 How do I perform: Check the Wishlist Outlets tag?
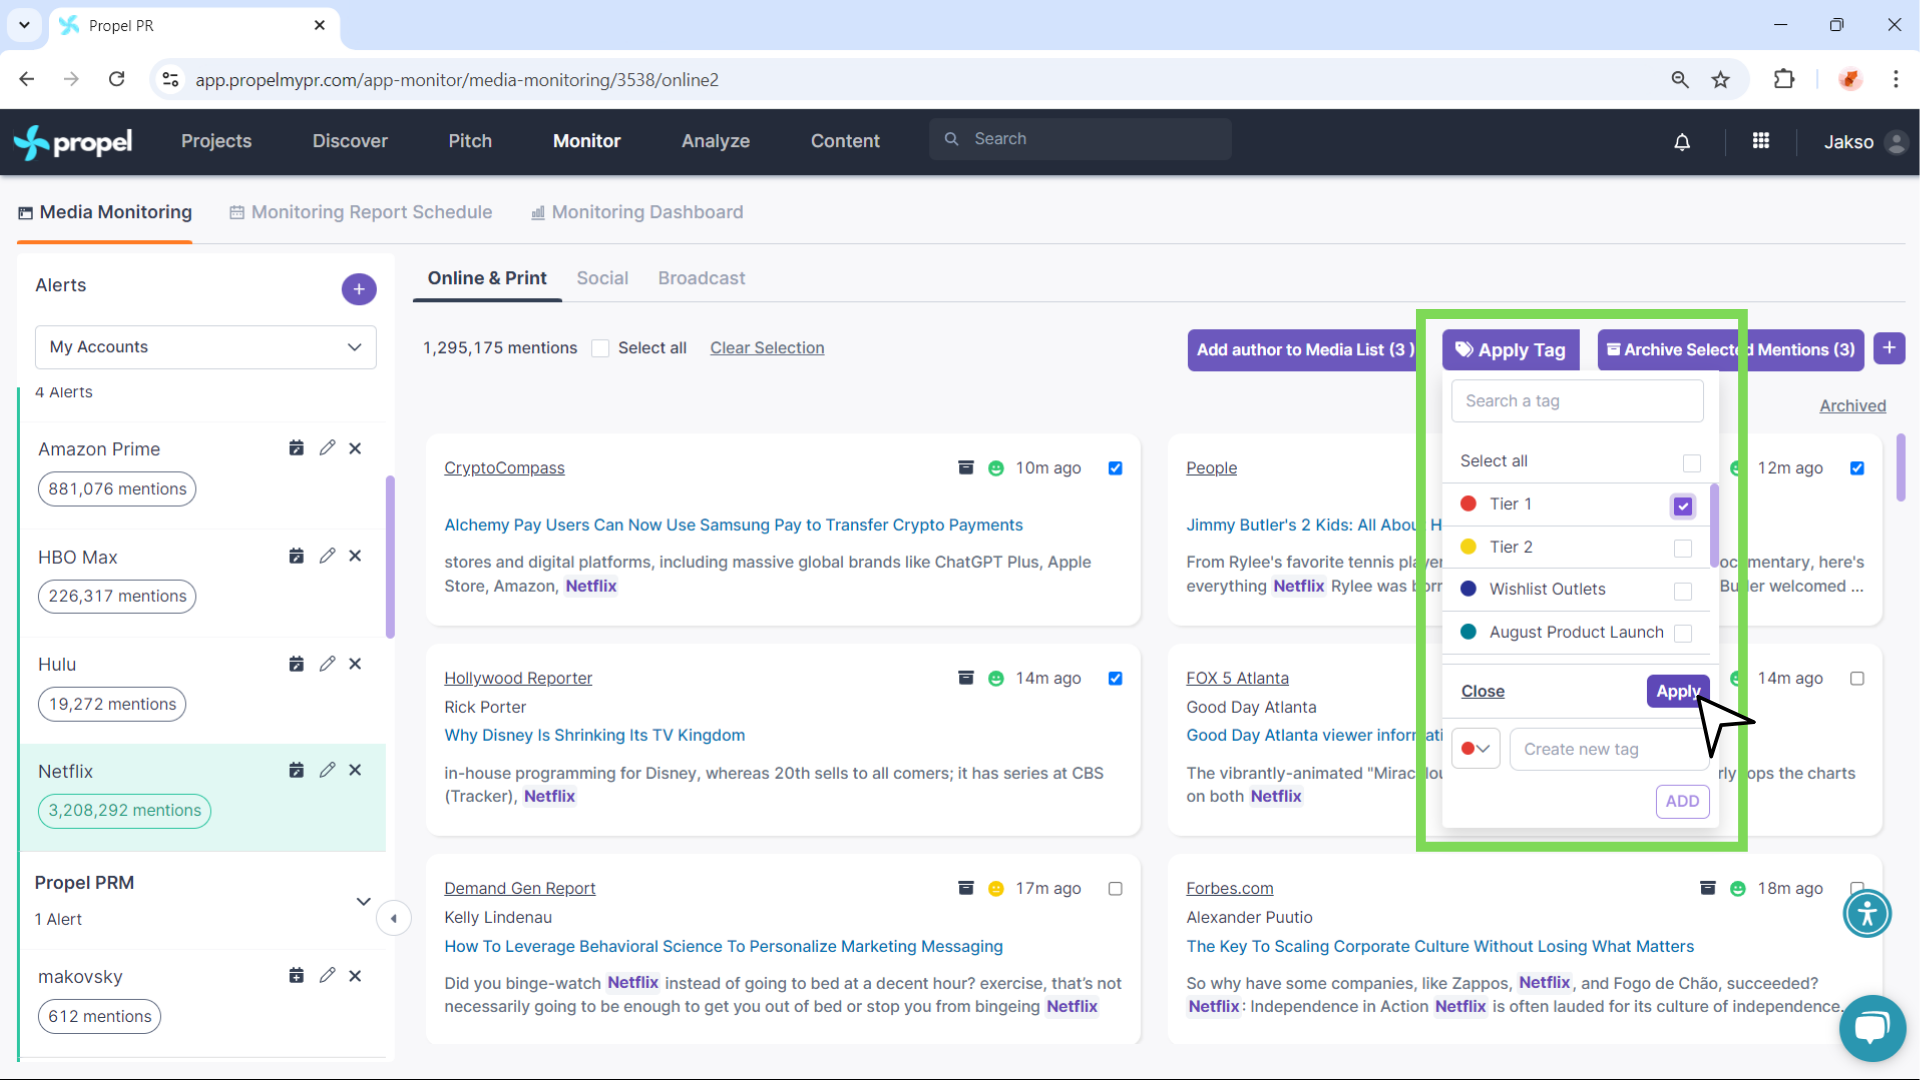coord(1683,591)
